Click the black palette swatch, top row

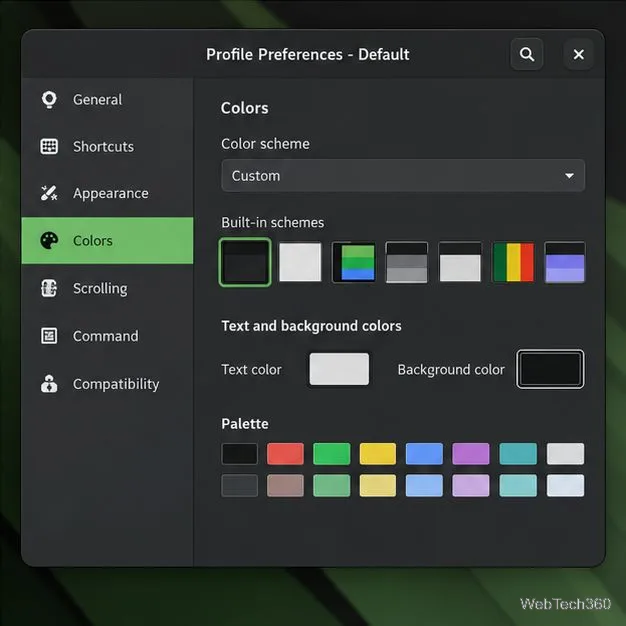[240, 454]
